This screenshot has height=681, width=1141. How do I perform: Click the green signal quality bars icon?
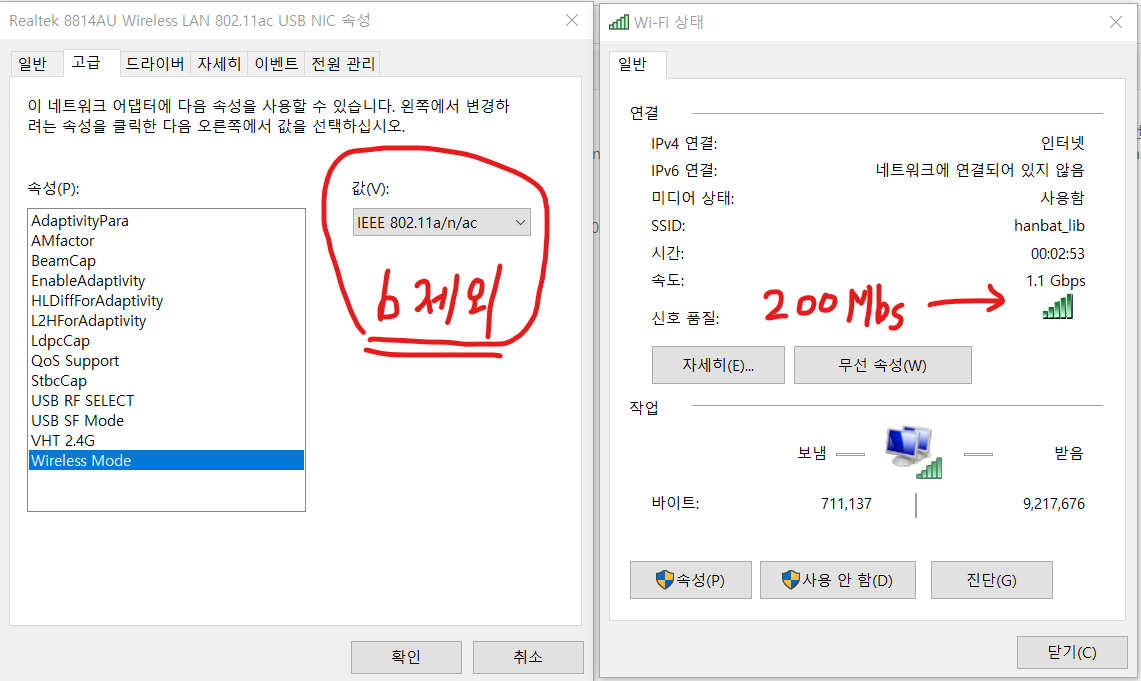pos(1058,307)
